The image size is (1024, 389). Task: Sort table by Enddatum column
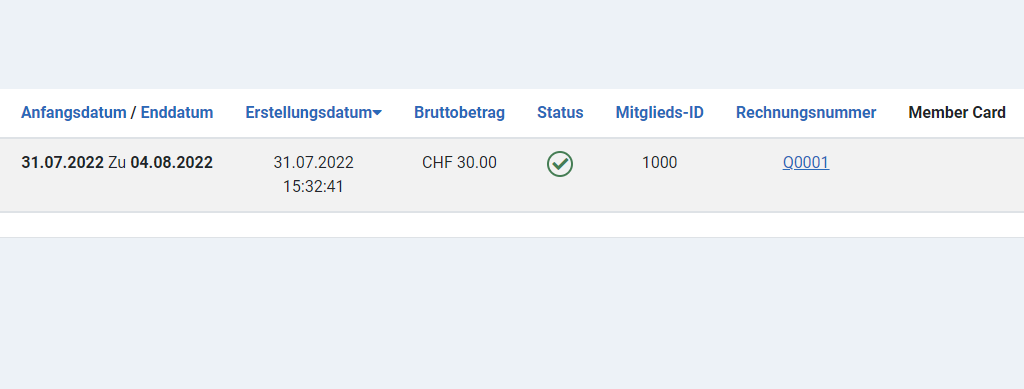pyautogui.click(x=177, y=112)
